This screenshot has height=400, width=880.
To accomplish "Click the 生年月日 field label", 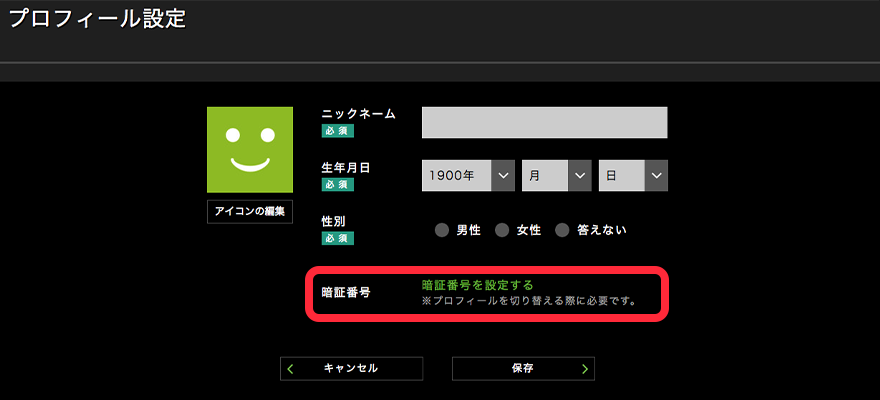I will pyautogui.click(x=346, y=167).
